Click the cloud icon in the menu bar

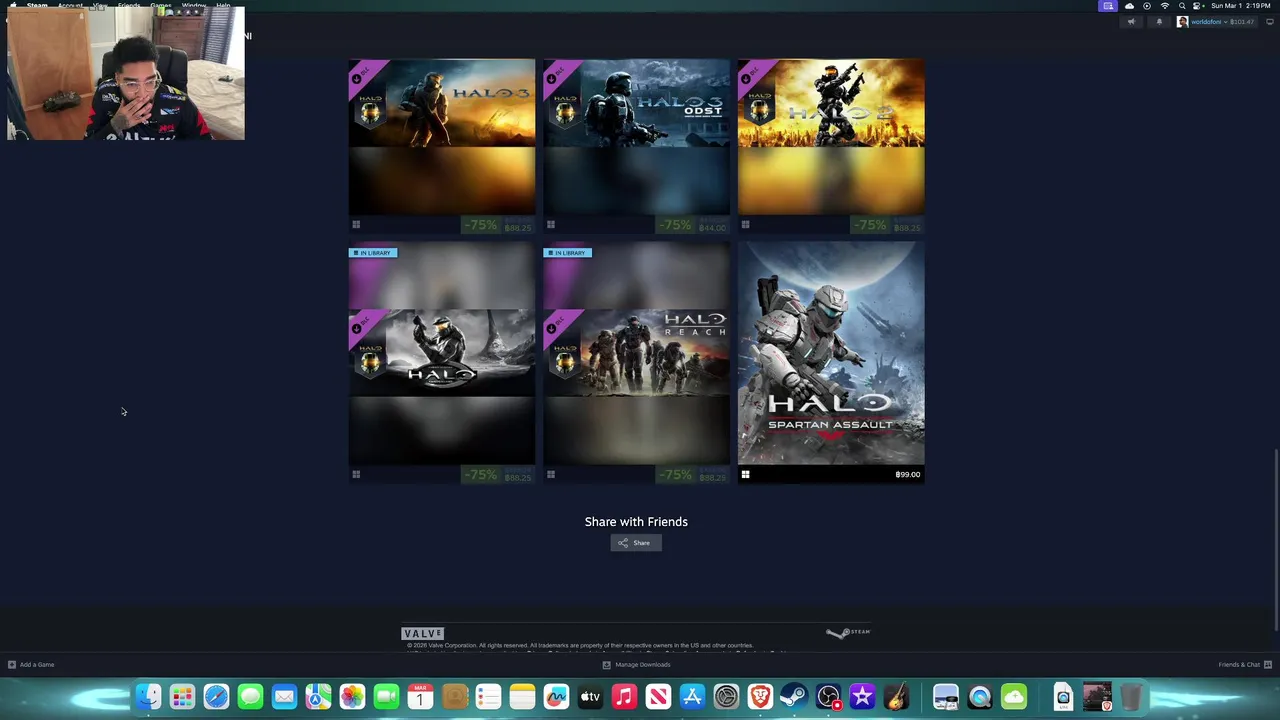tap(1130, 6)
